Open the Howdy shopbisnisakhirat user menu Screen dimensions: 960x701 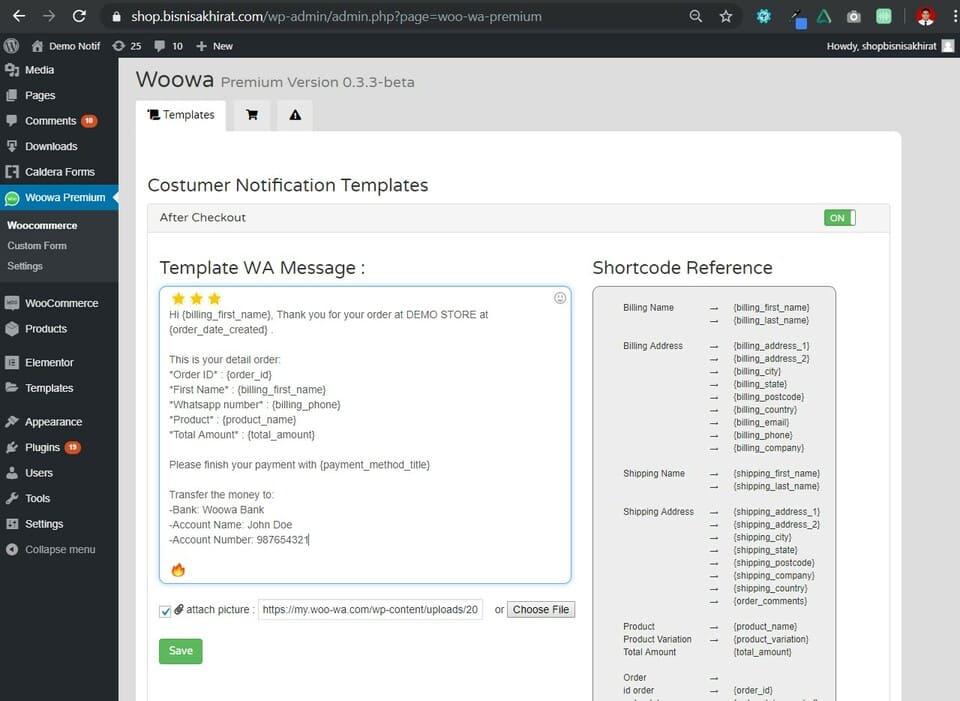coord(889,46)
